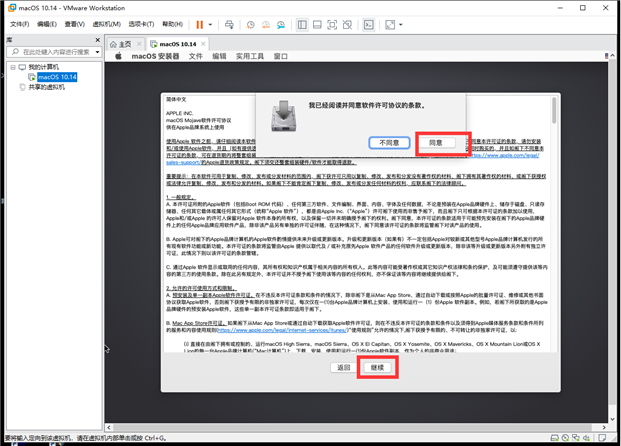Click the sound card status icon

[586, 438]
